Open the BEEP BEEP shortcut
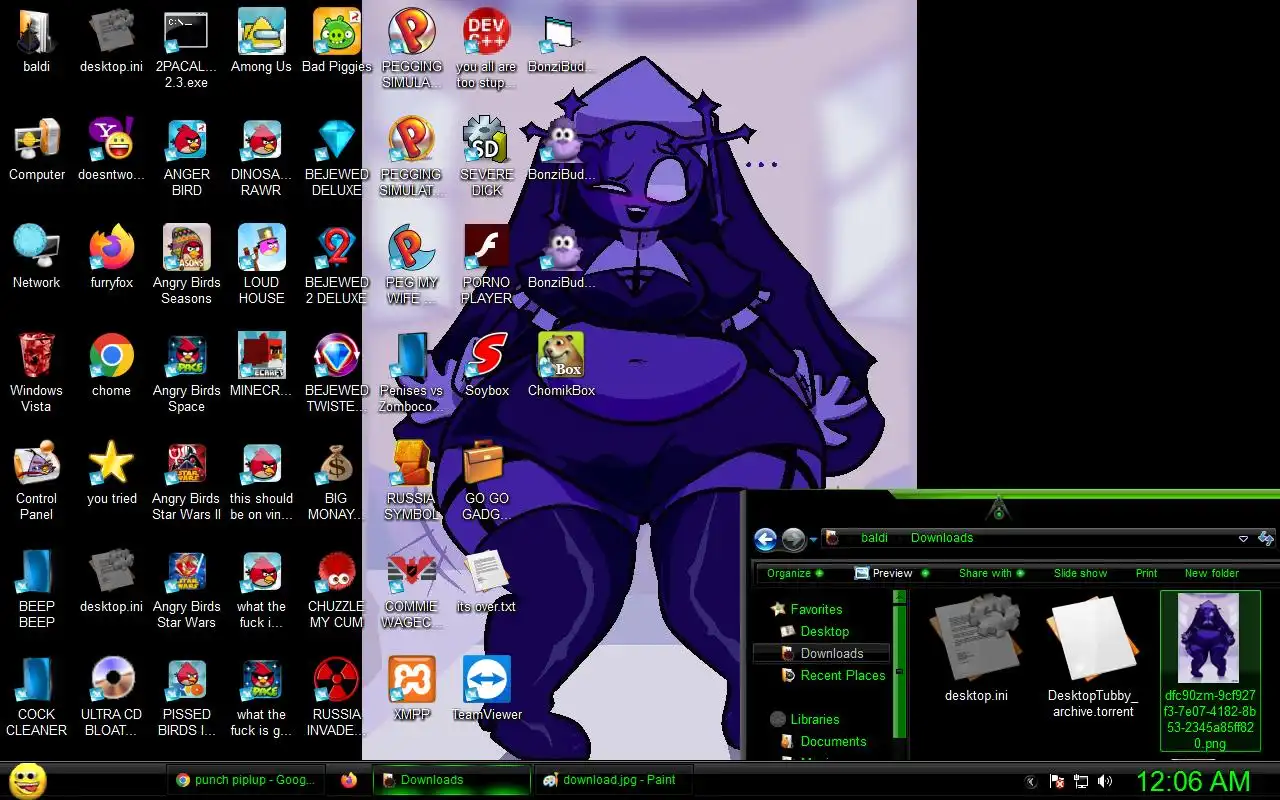The height and width of the screenshot is (800, 1280). pos(37,589)
